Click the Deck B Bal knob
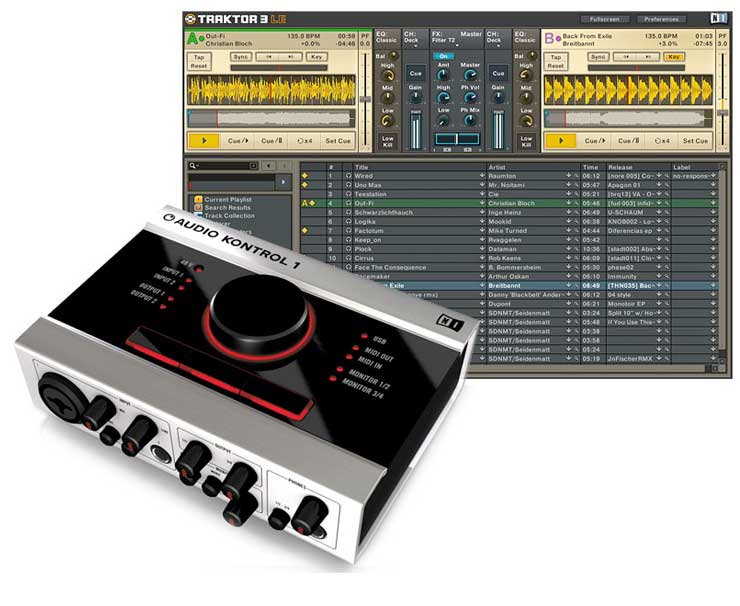The height and width of the screenshot is (606, 740). point(532,56)
